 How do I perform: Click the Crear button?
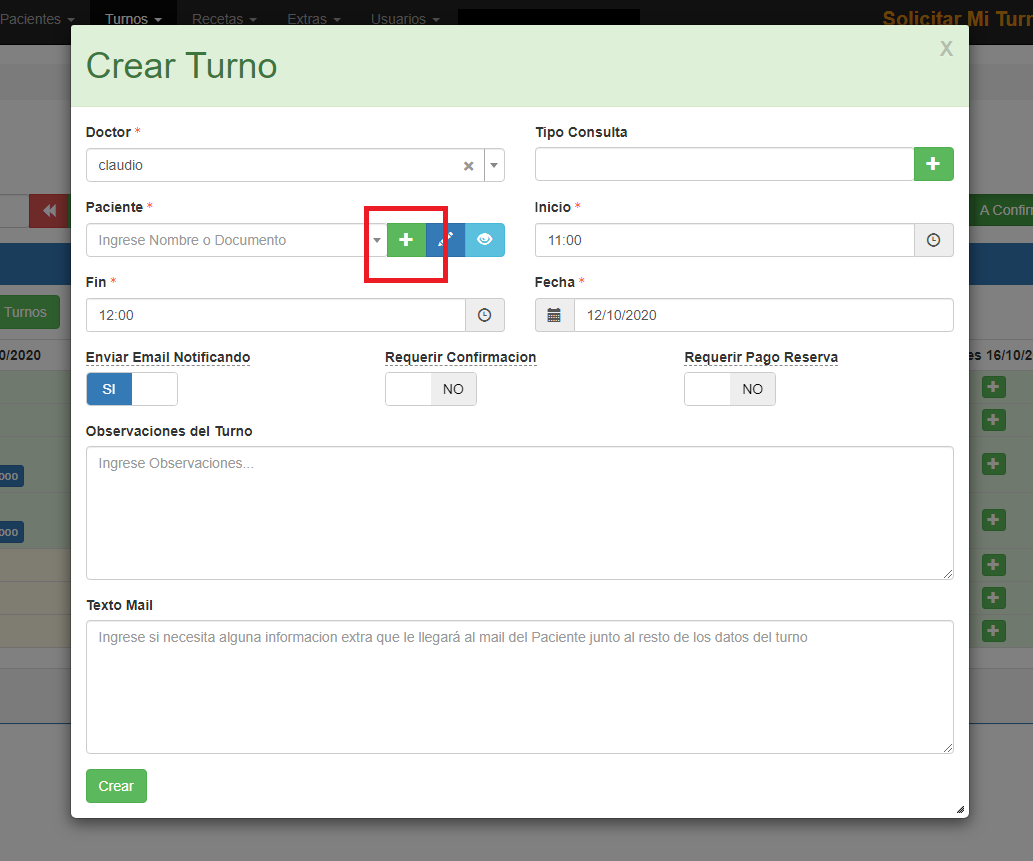(x=116, y=786)
